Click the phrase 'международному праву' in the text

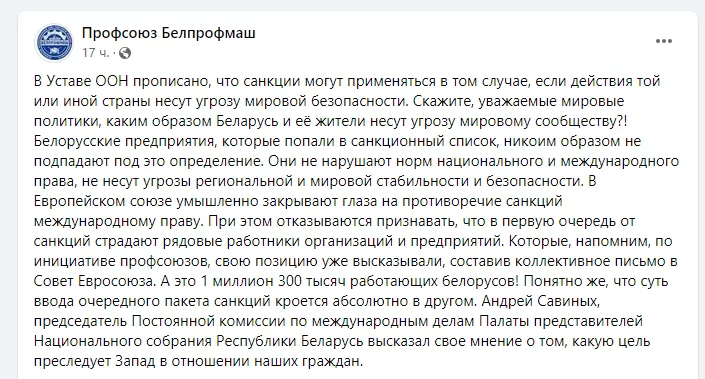click(119, 221)
